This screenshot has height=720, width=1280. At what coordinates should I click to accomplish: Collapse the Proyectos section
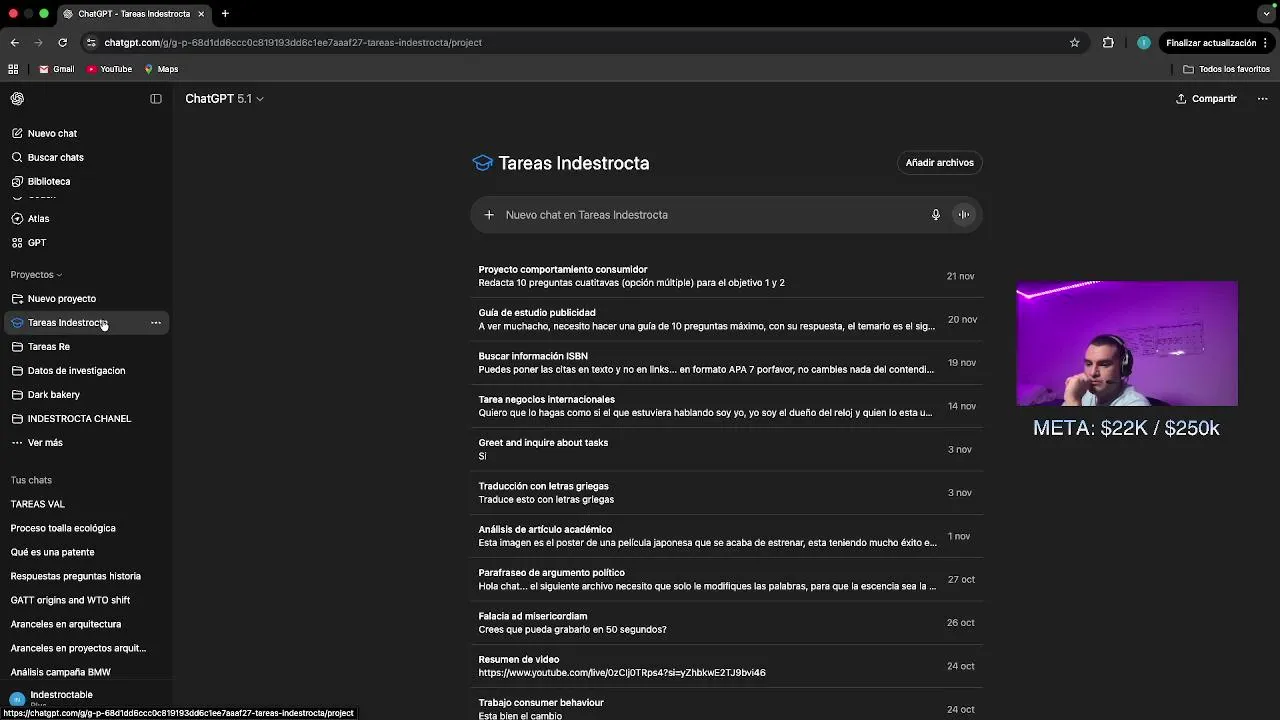coord(36,275)
